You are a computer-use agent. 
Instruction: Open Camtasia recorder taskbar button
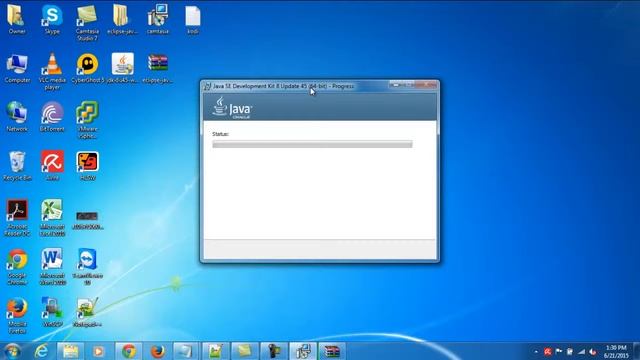274,351
